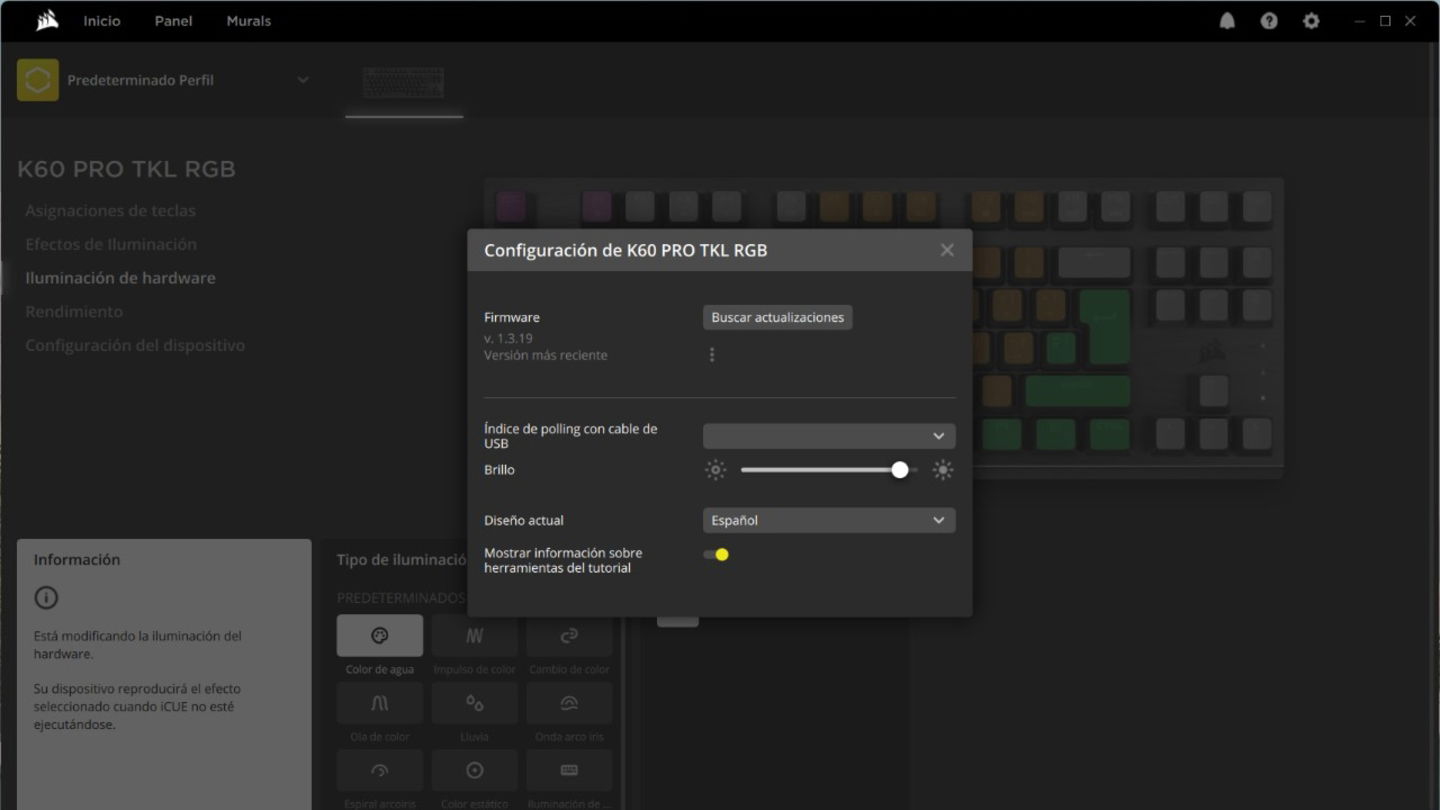Click the green spacebar-row wide key
This screenshot has height=810, width=1440.
[x=1077, y=391]
